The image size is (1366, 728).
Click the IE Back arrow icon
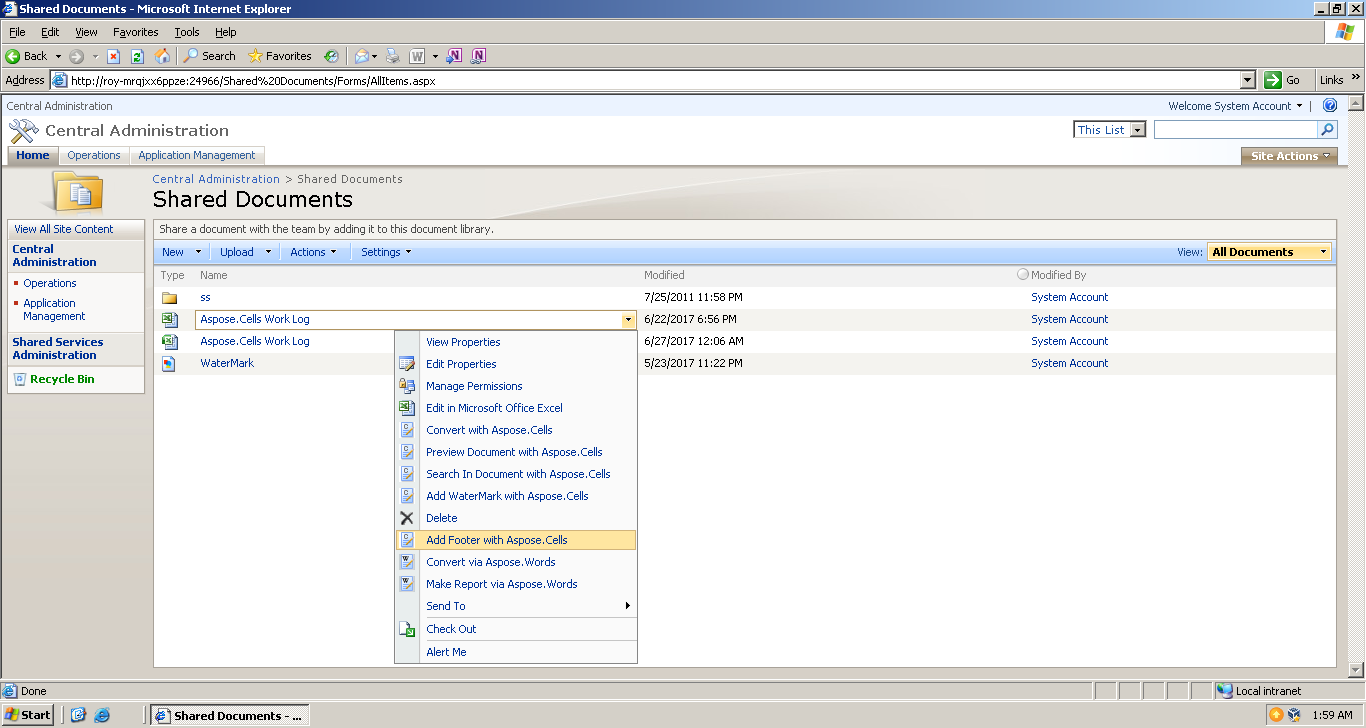pos(13,56)
